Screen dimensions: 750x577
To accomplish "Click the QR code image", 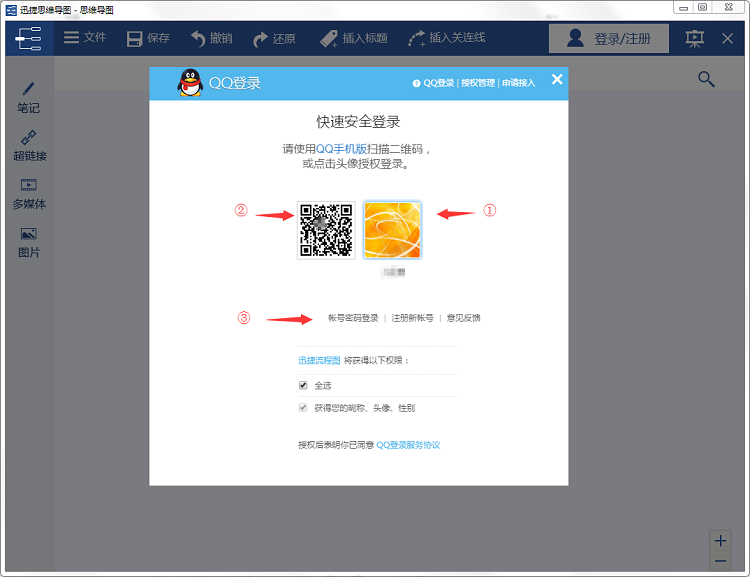I will [x=326, y=230].
